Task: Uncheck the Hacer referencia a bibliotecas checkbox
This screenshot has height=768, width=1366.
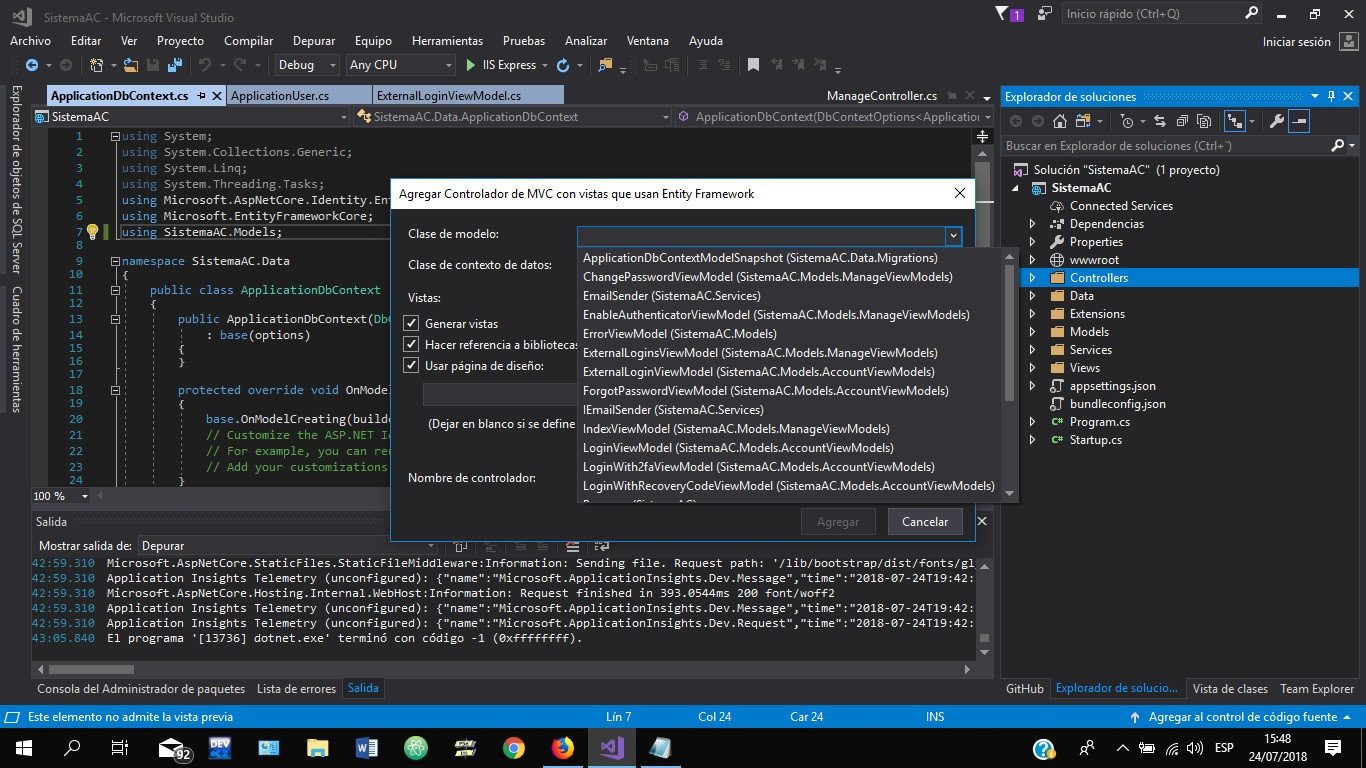Action: point(411,344)
